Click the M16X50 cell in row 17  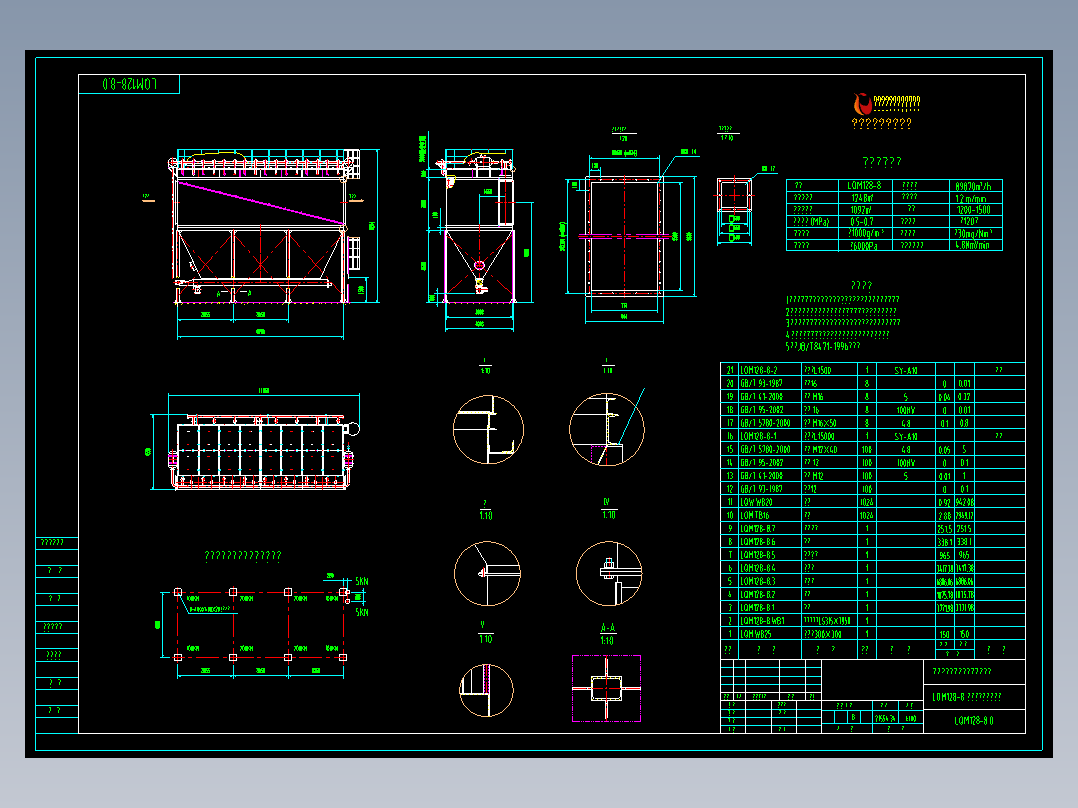click(829, 423)
